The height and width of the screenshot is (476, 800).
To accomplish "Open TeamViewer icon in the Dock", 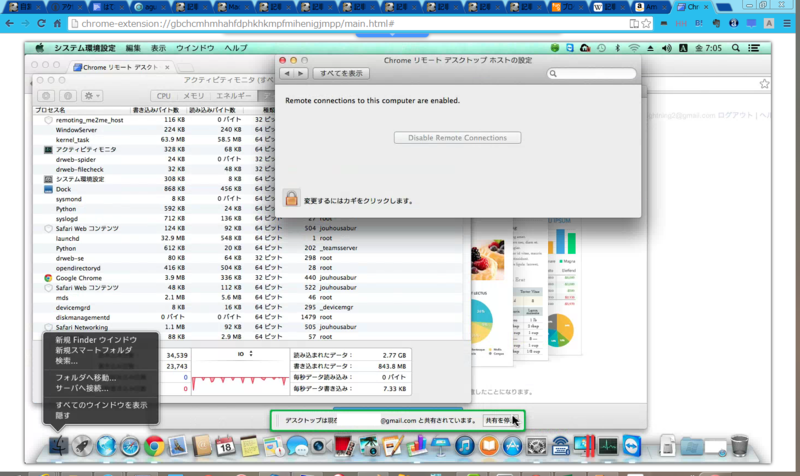I will pos(632,446).
